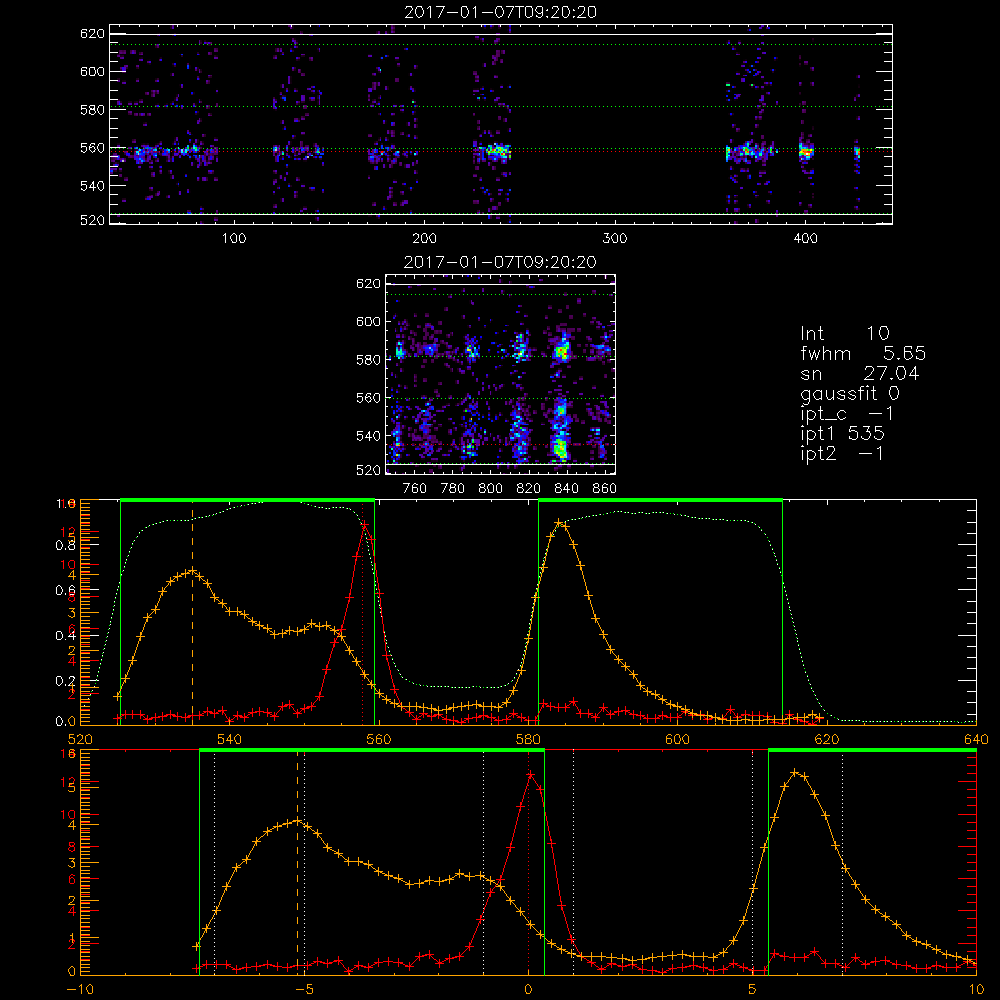This screenshot has width=1000, height=1000.
Task: Click x-axis label -5 of bottom profile plot
Action: [304, 989]
